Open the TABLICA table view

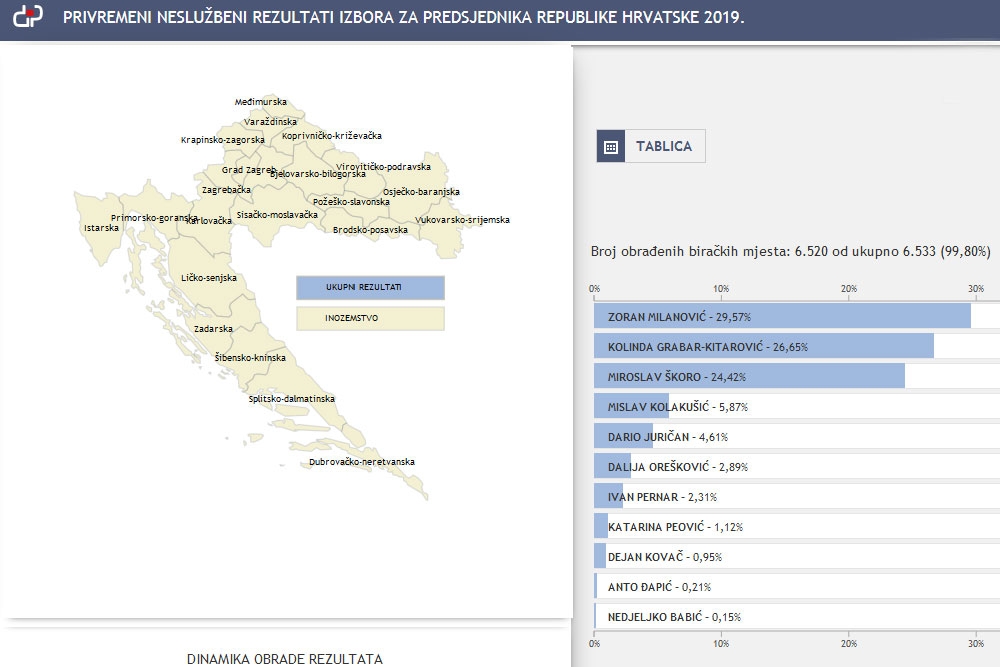click(663, 146)
